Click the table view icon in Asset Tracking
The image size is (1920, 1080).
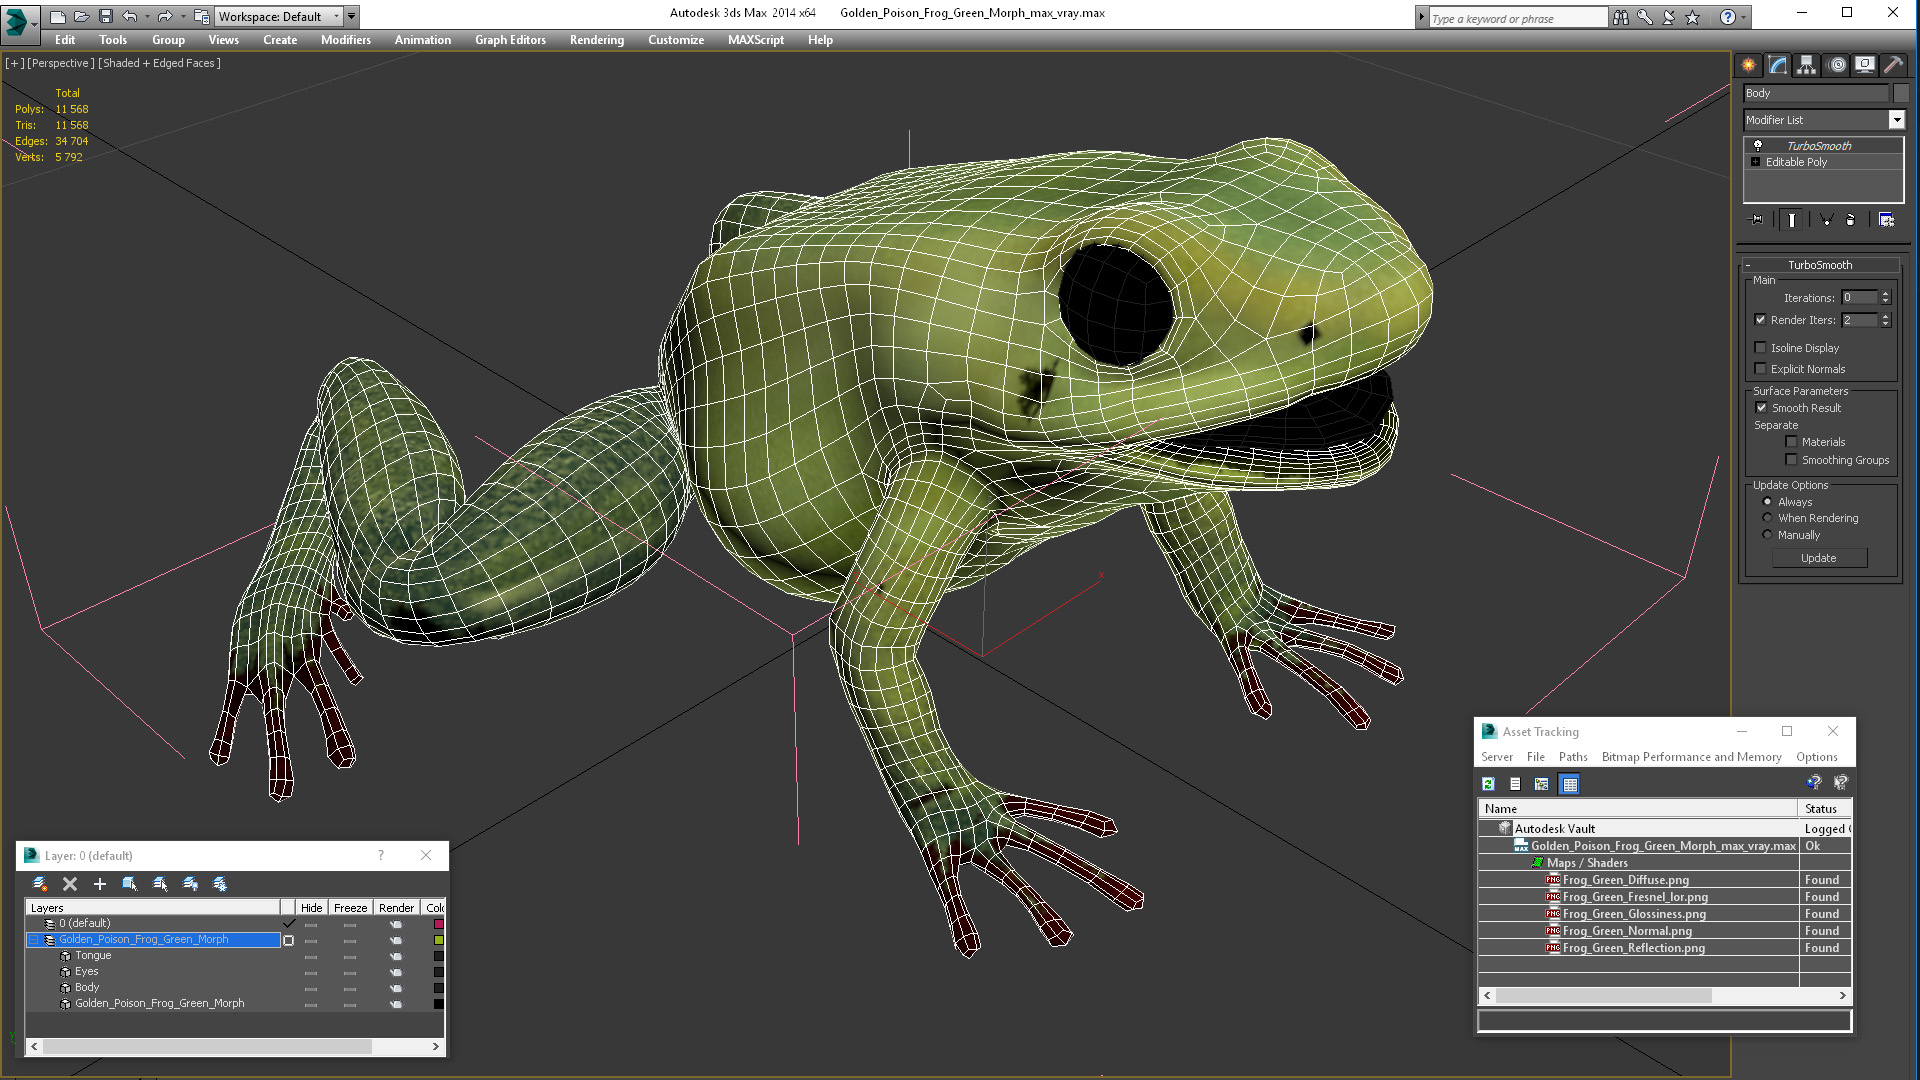pyautogui.click(x=1570, y=784)
